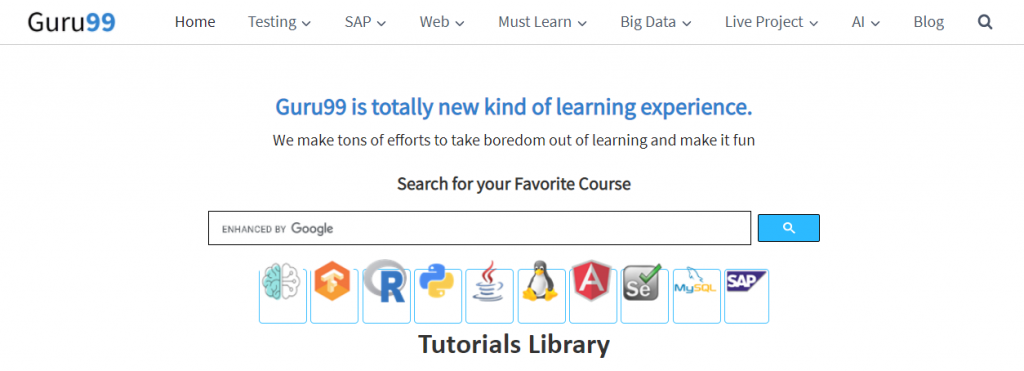The height and width of the screenshot is (371, 1024).
Task: Click the blue search submit button
Action: tap(788, 228)
